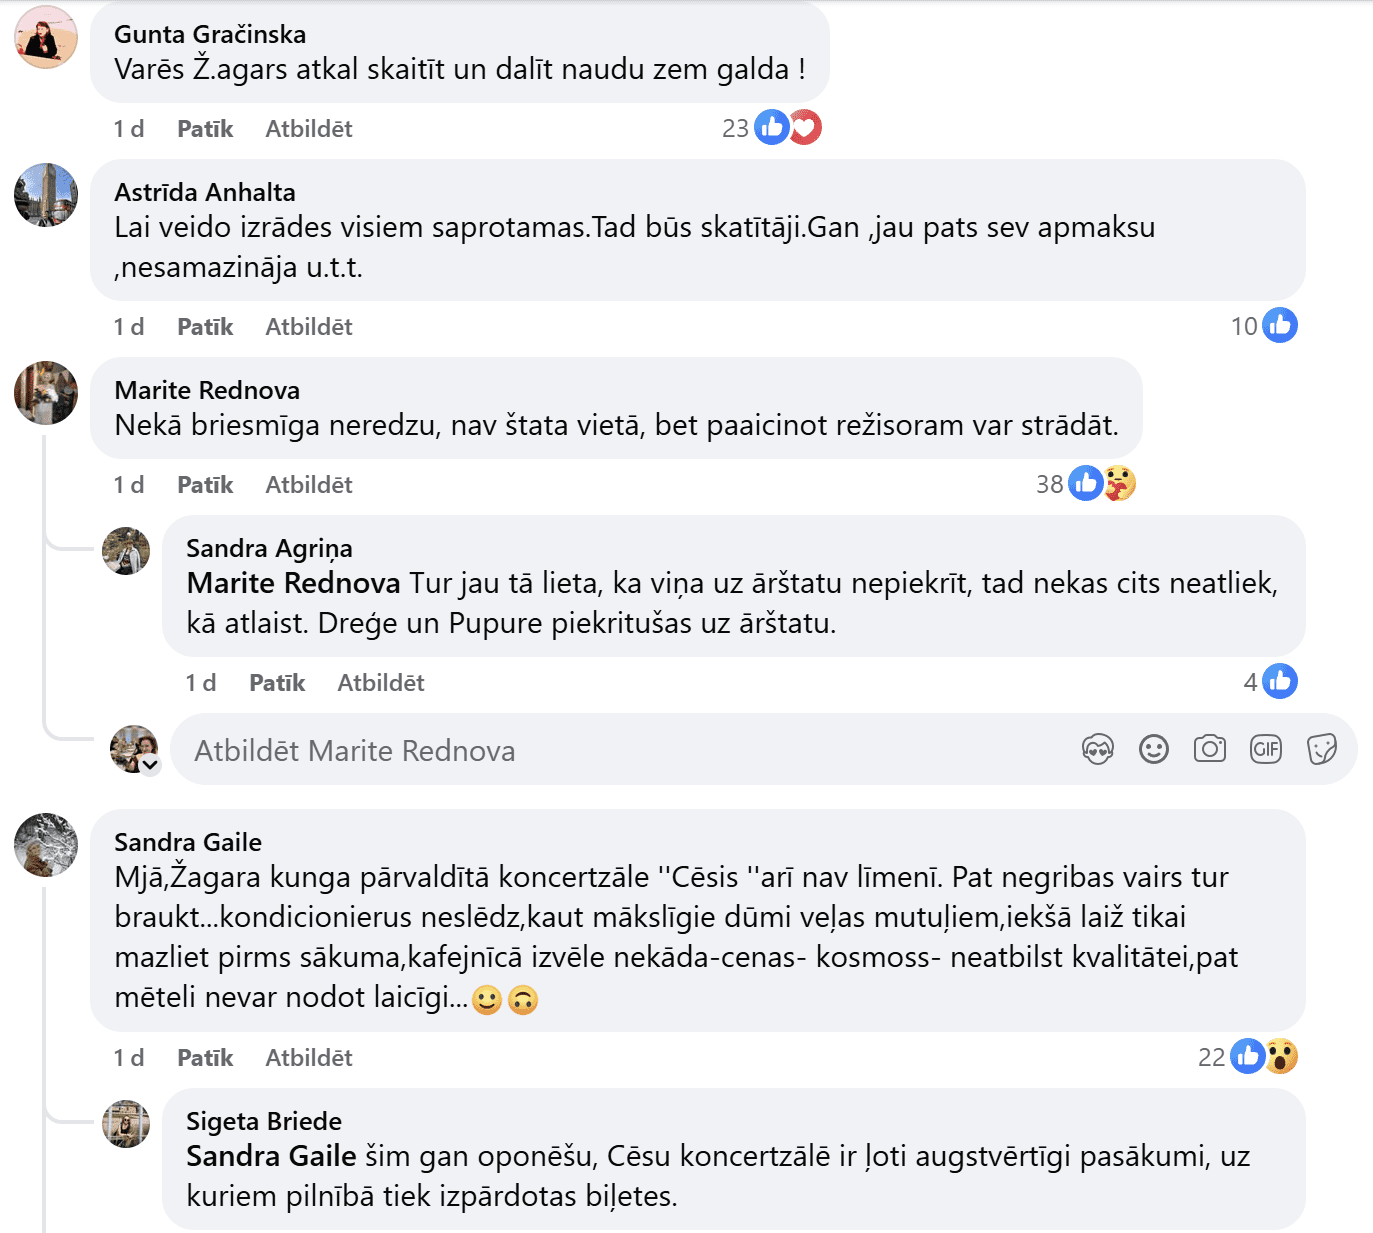Viewport: 1373px width, 1233px height.
Task: Open Sigeta Briede's profile name link
Action: [x=264, y=1121]
